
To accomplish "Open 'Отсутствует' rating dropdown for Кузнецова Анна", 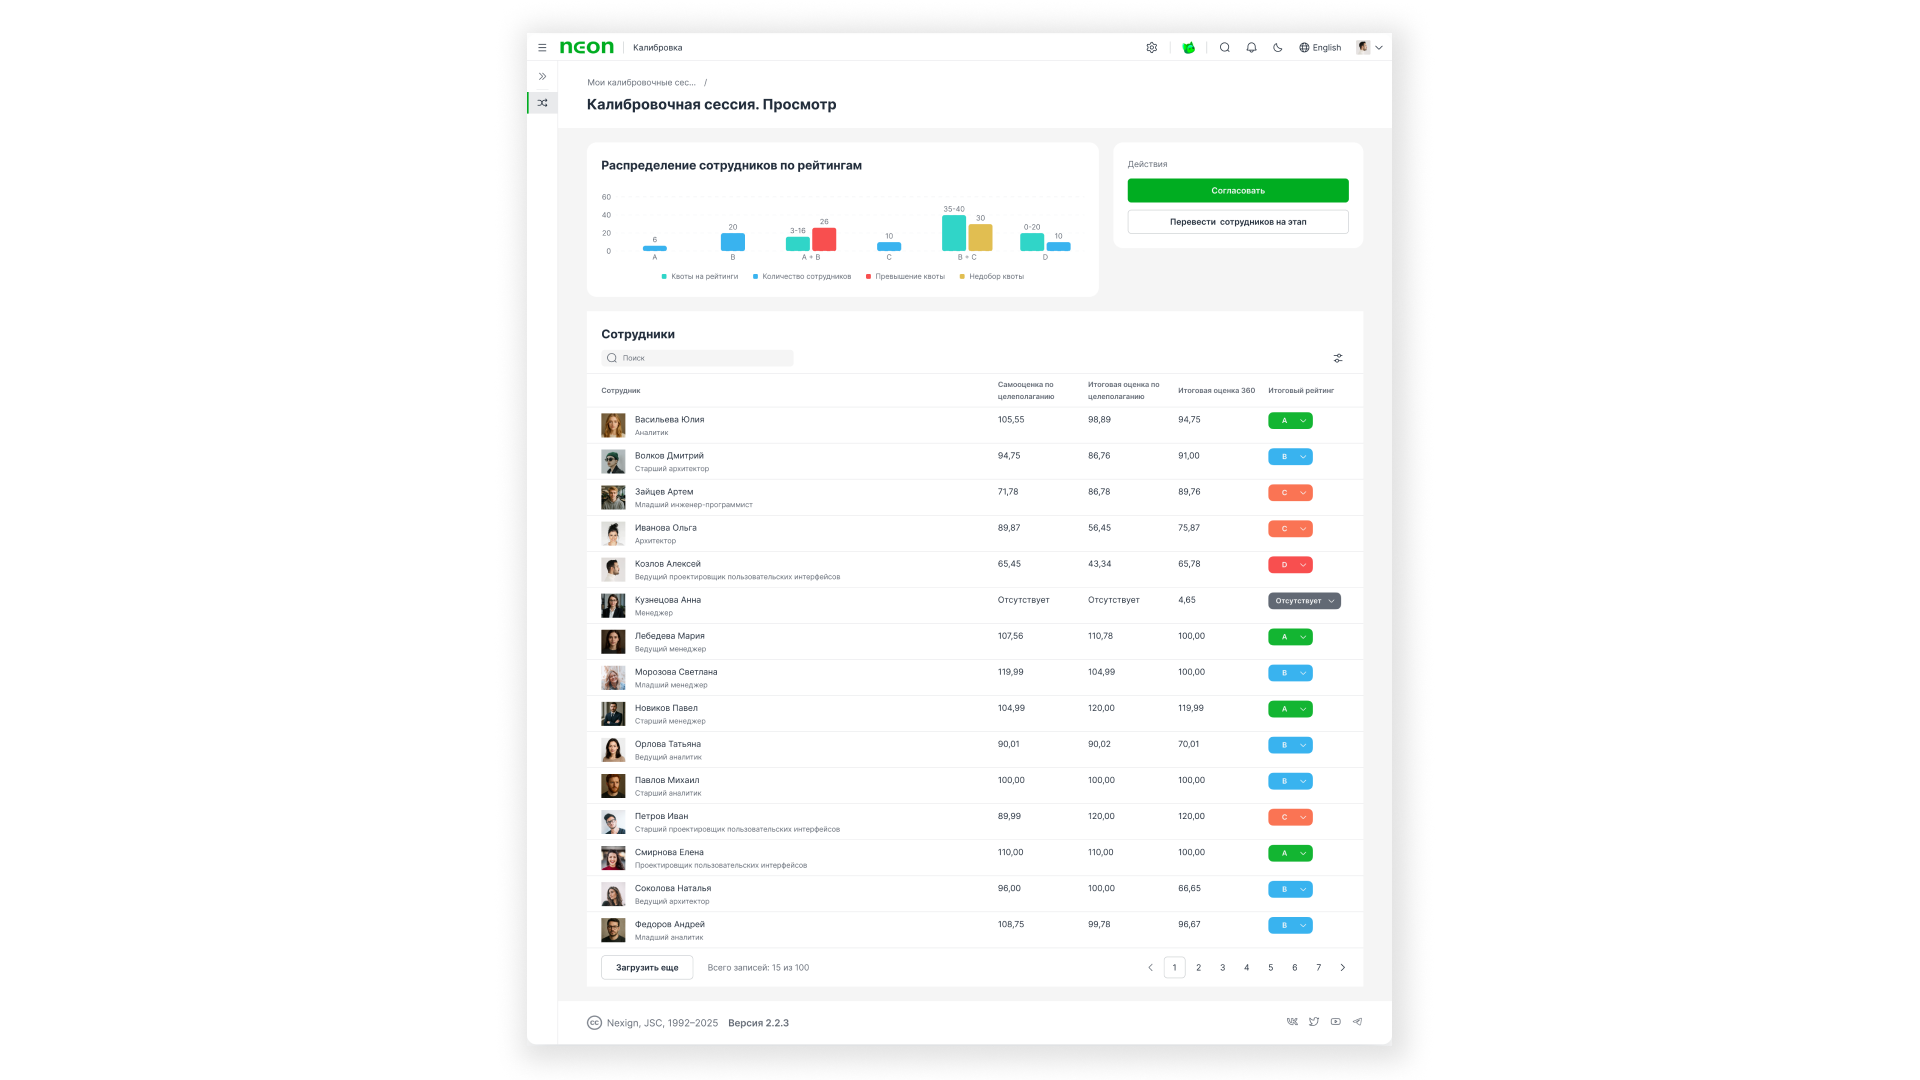I will point(1304,601).
